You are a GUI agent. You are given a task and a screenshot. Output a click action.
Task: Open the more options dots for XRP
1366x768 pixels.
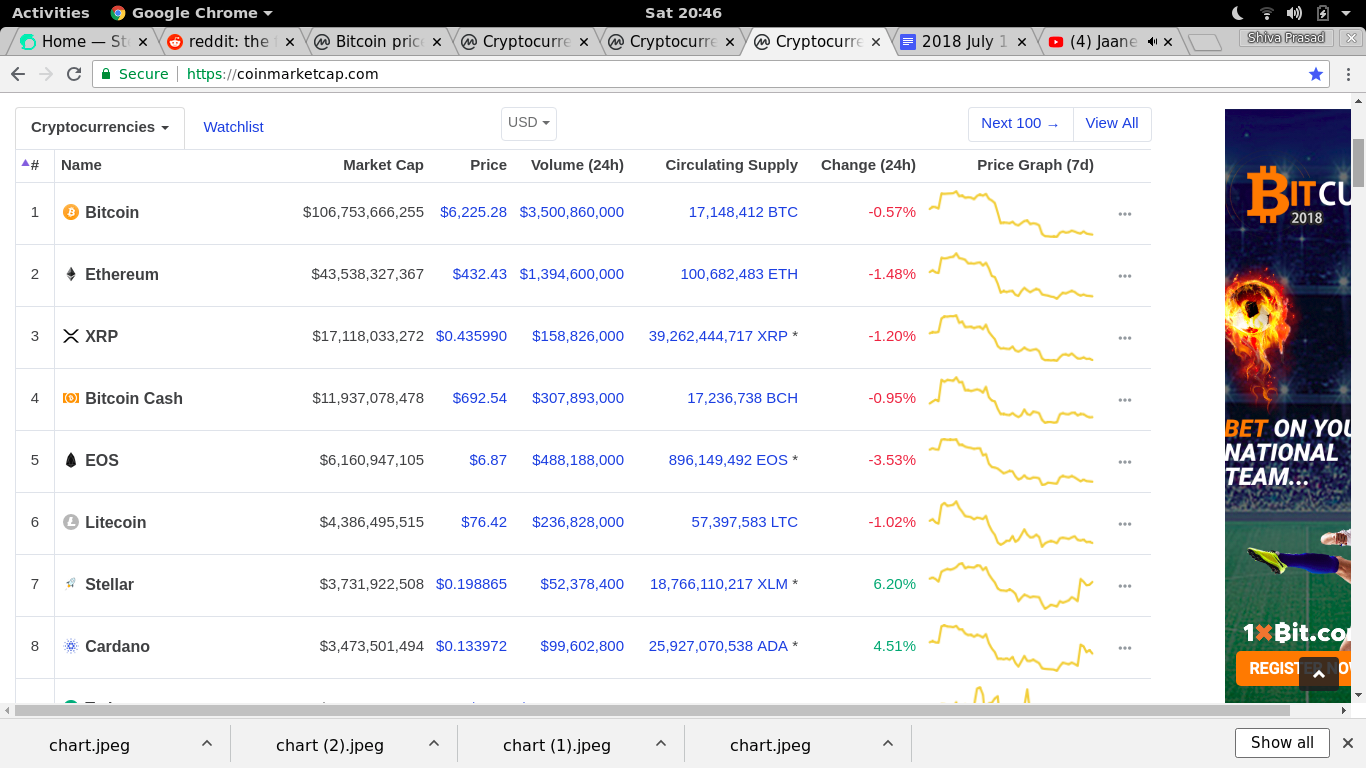[x=1125, y=338]
